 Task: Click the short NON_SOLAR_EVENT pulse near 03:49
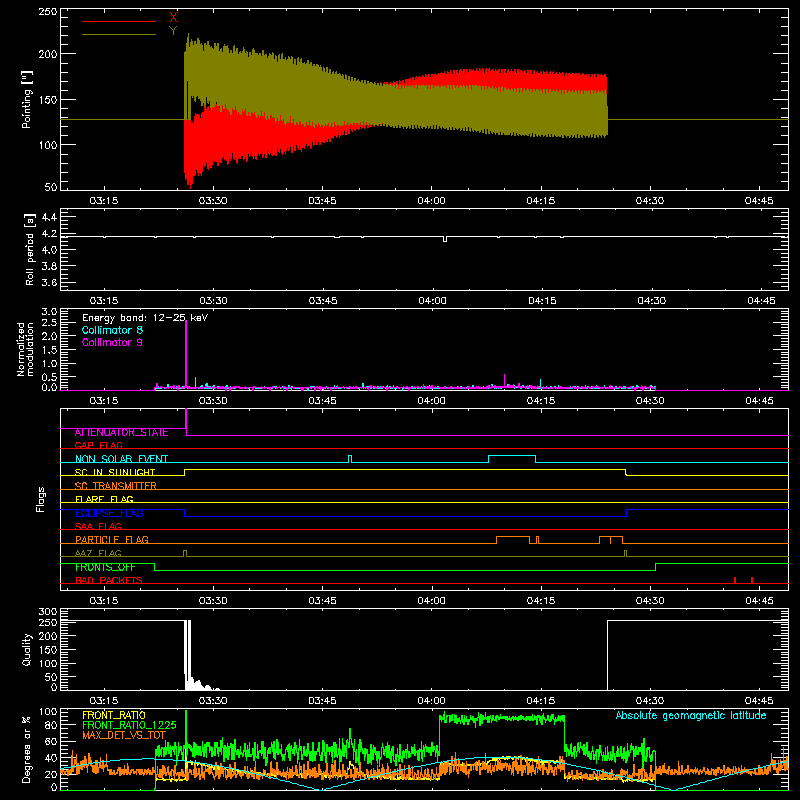(350, 459)
